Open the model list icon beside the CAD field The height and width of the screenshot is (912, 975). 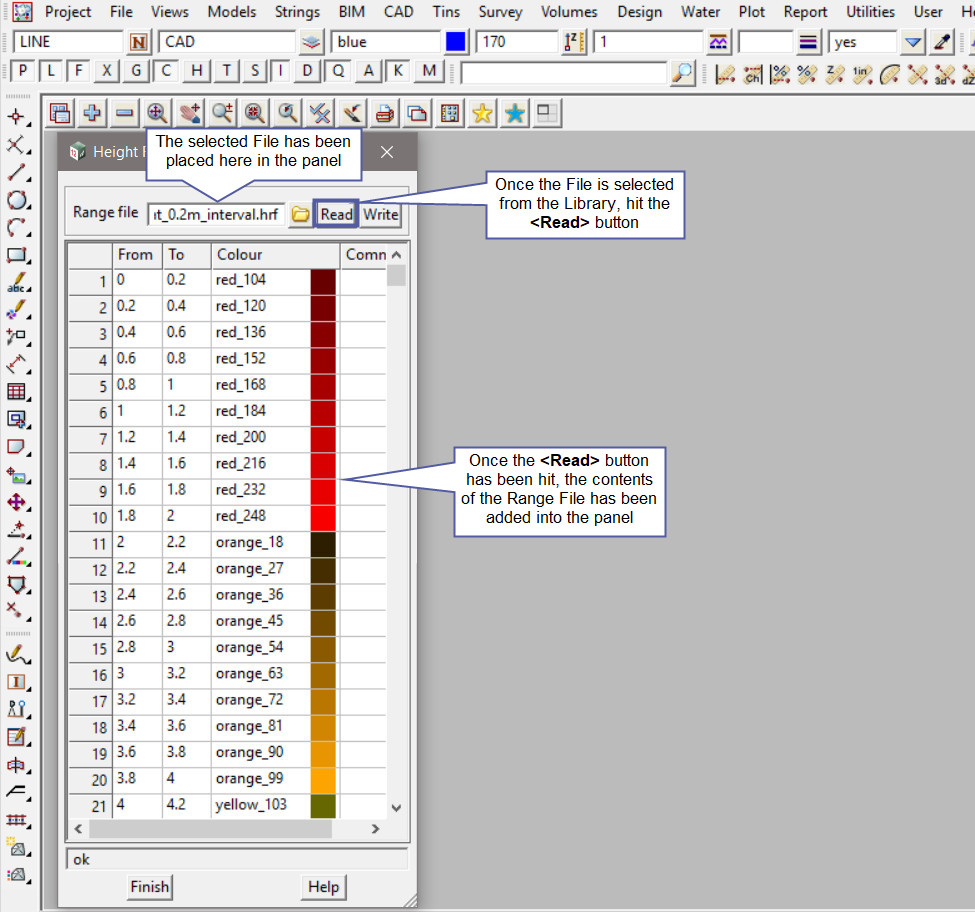(313, 43)
